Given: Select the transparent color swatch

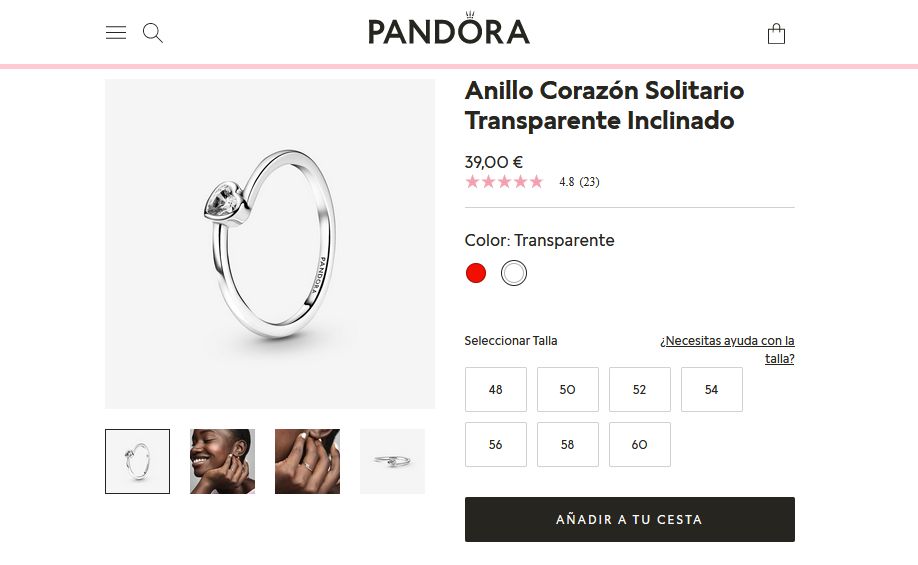Looking at the screenshot, I should [514, 273].
